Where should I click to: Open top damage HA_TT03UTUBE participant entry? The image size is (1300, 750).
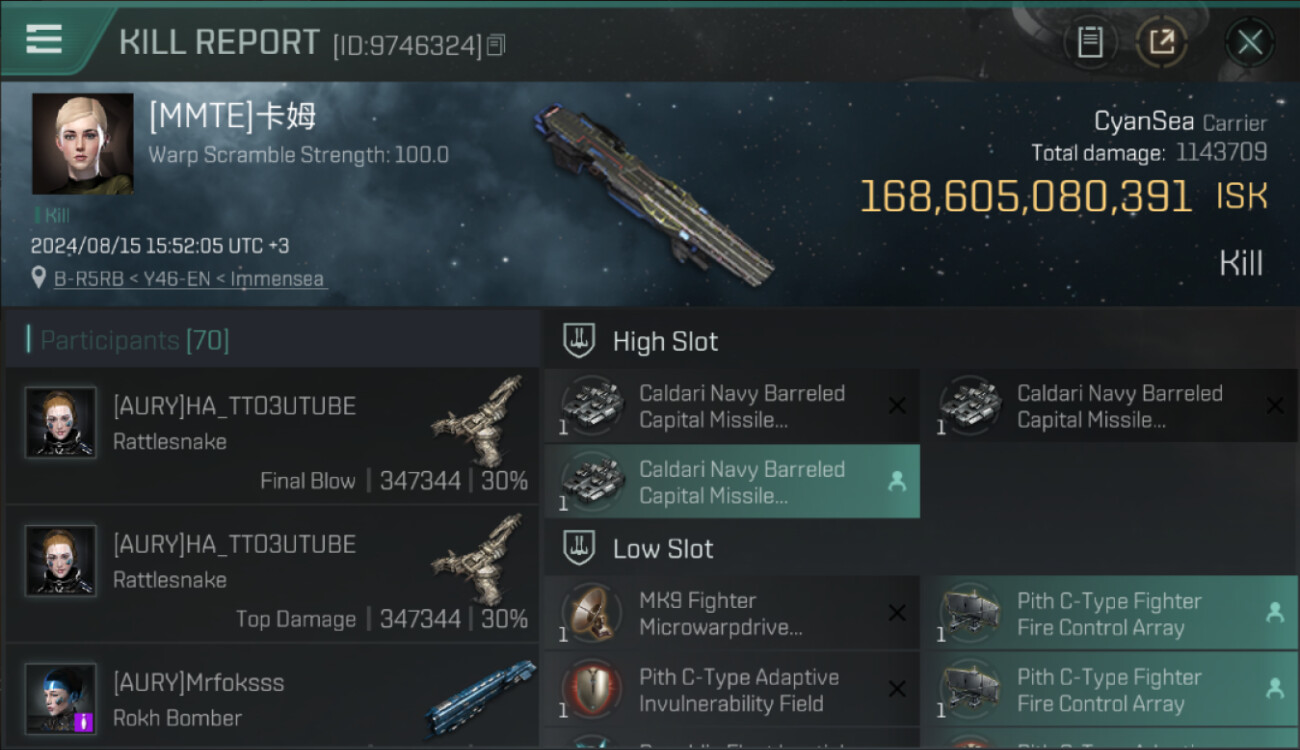coord(272,574)
